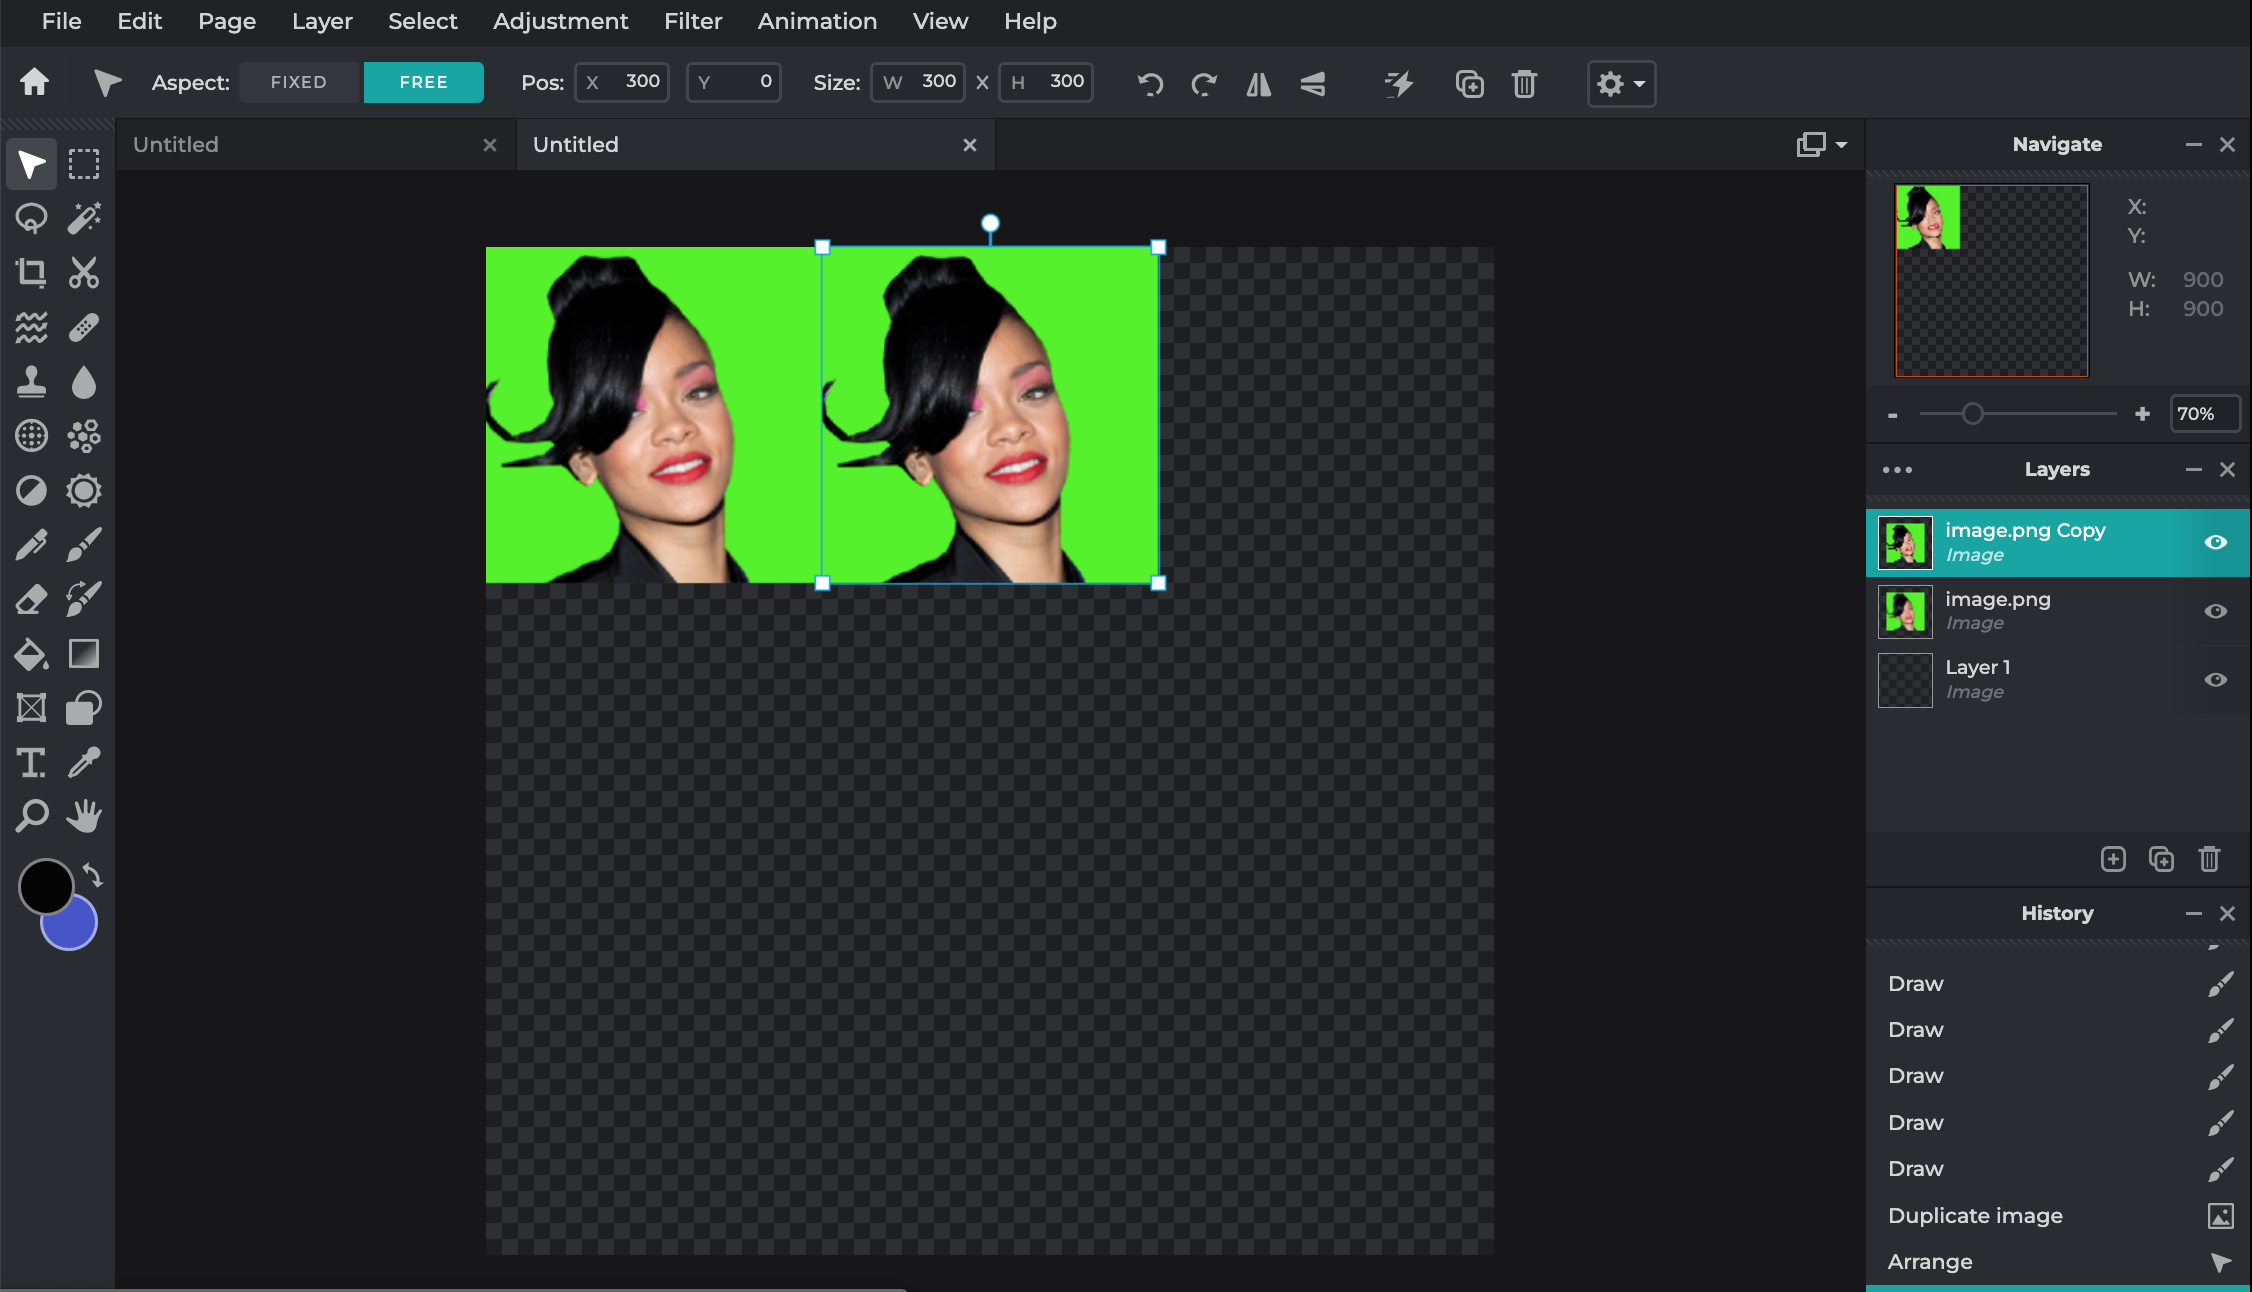Screen dimensions: 2252x1292
Task: Select the Magic Wand tool
Action: point(84,218)
